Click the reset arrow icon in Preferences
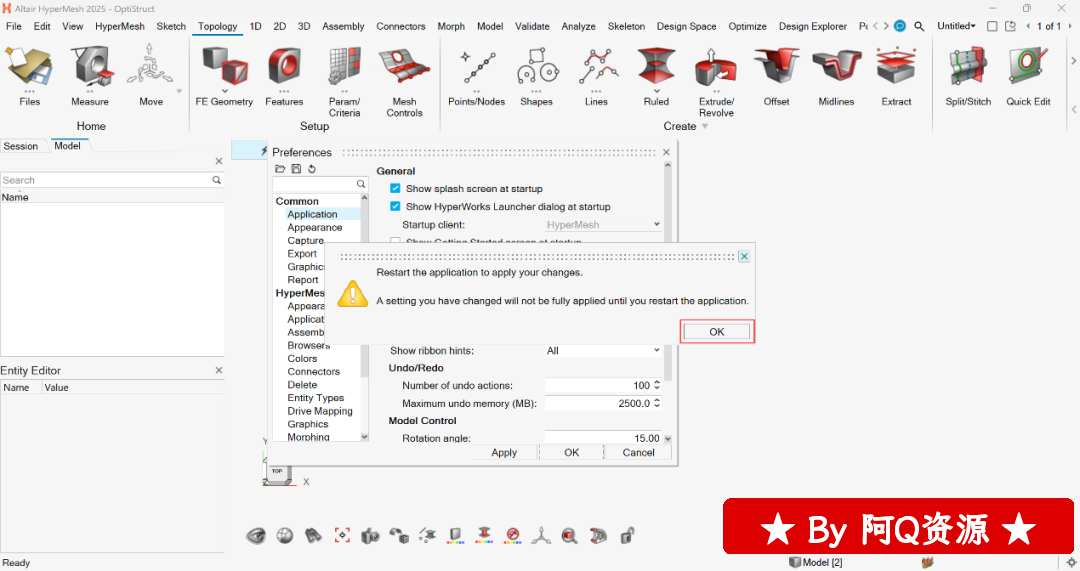 [312, 169]
